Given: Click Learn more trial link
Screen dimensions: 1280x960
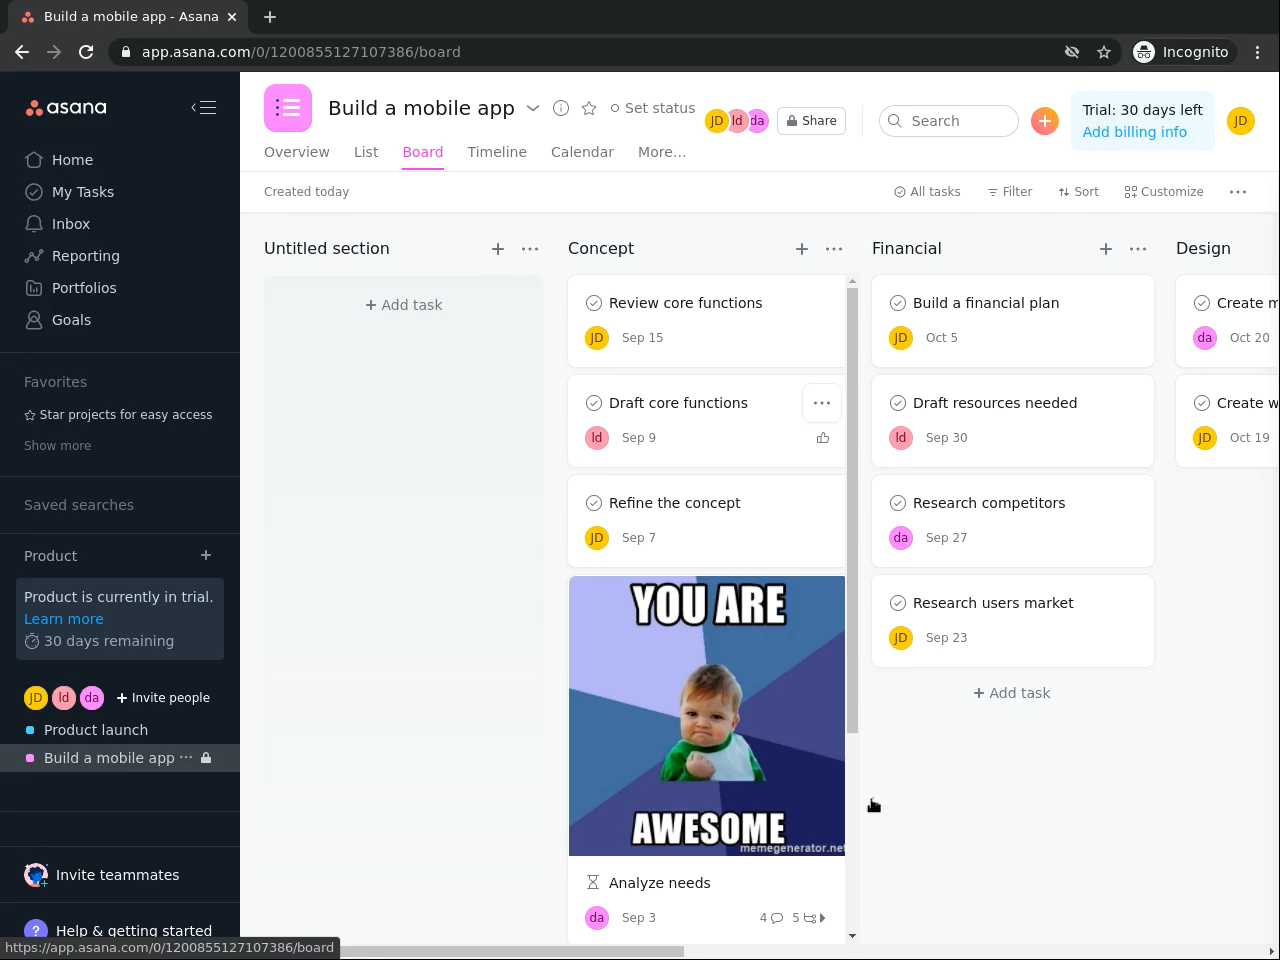Looking at the screenshot, I should coord(64,619).
